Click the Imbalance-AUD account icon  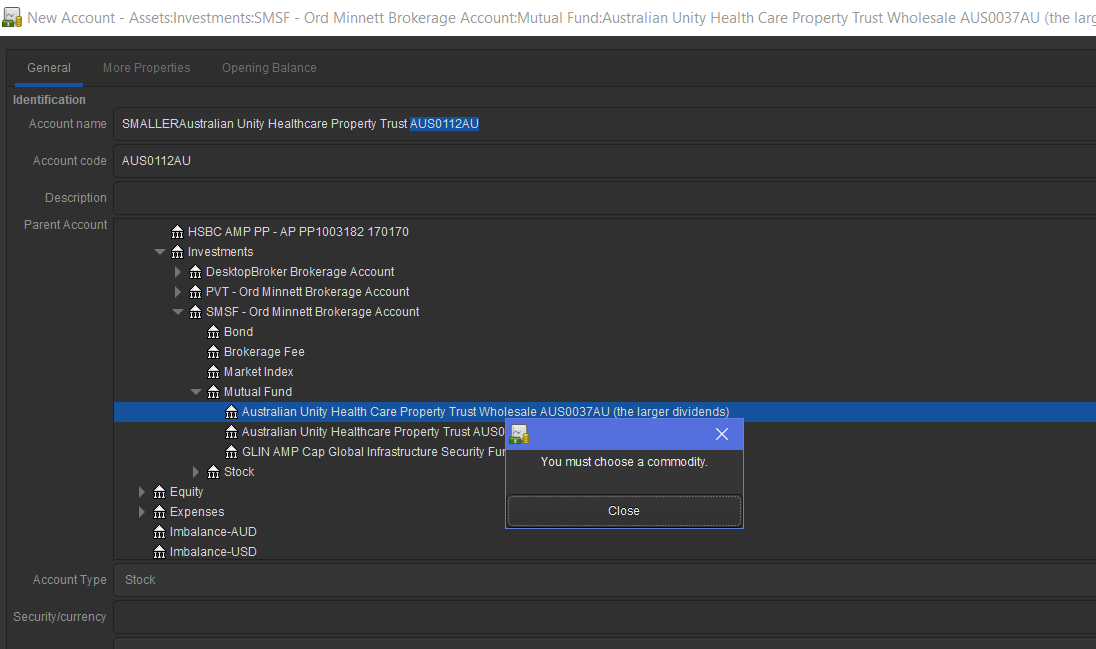click(159, 532)
